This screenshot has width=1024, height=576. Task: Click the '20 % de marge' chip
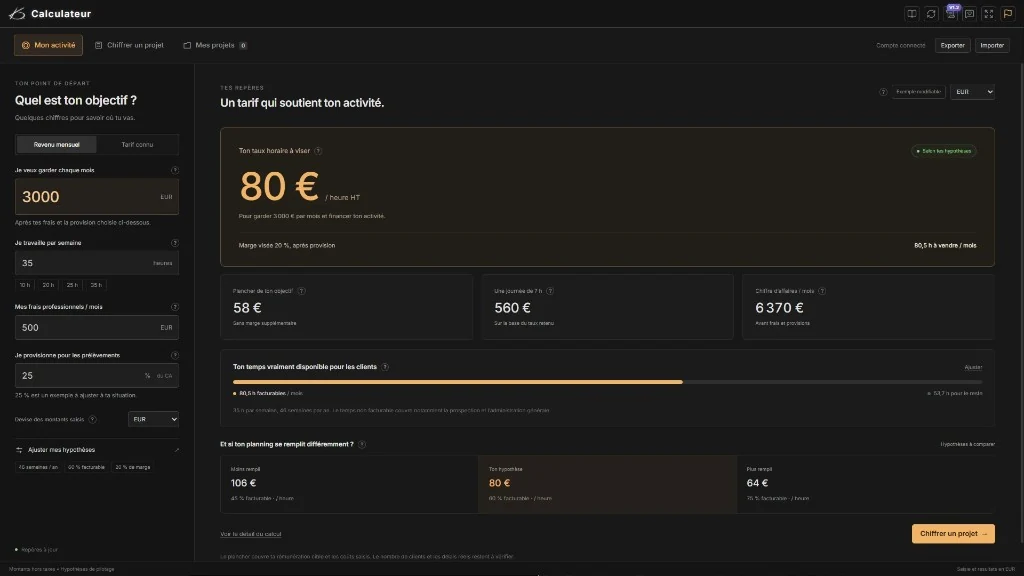(x=133, y=468)
